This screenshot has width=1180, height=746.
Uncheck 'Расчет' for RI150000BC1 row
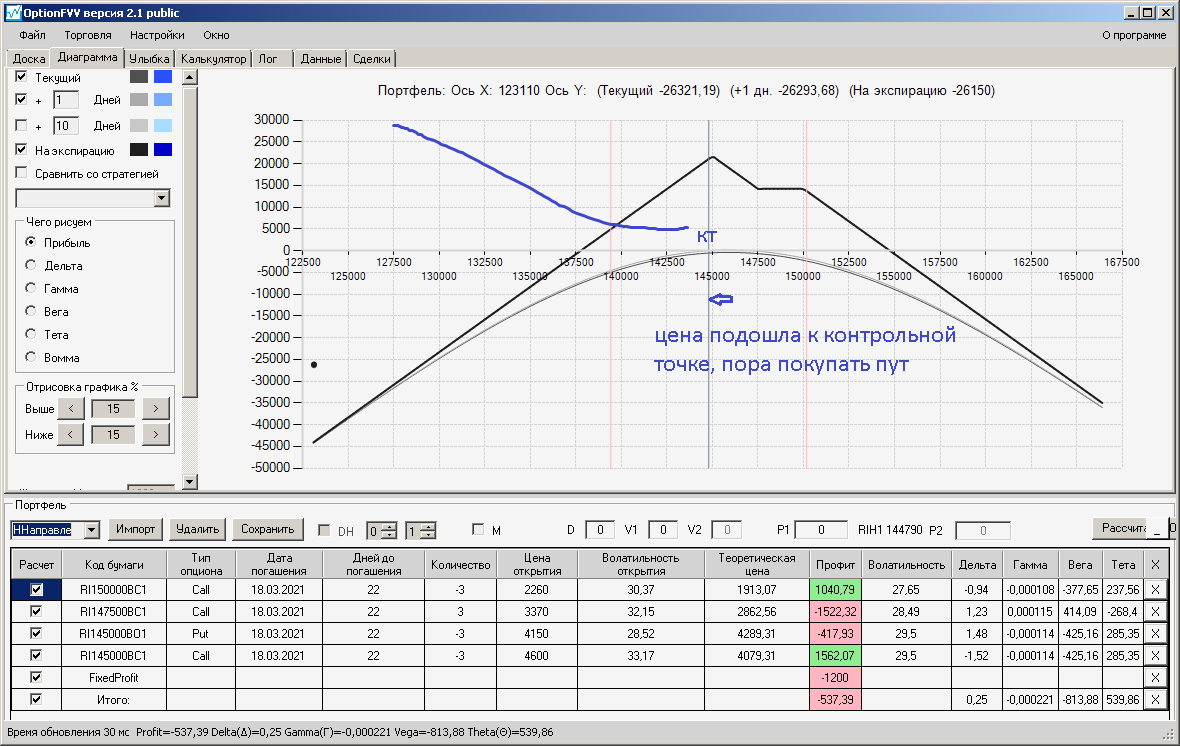click(36, 589)
